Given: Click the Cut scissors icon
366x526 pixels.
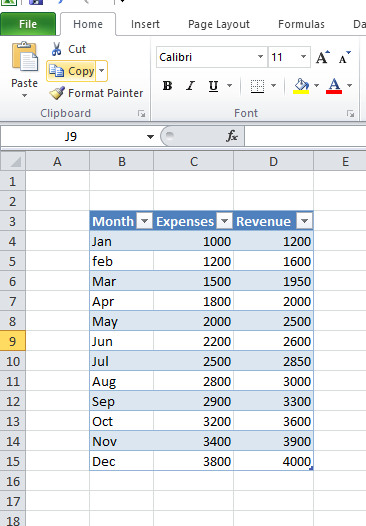Looking at the screenshot, I should [56, 49].
